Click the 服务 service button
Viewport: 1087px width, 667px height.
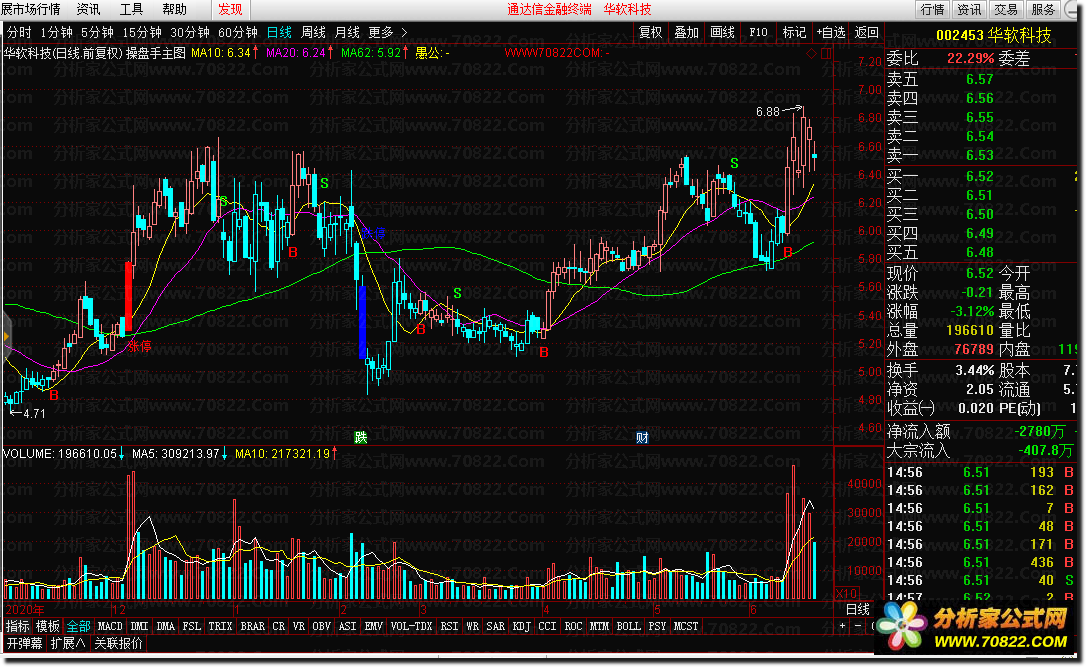coord(1043,10)
